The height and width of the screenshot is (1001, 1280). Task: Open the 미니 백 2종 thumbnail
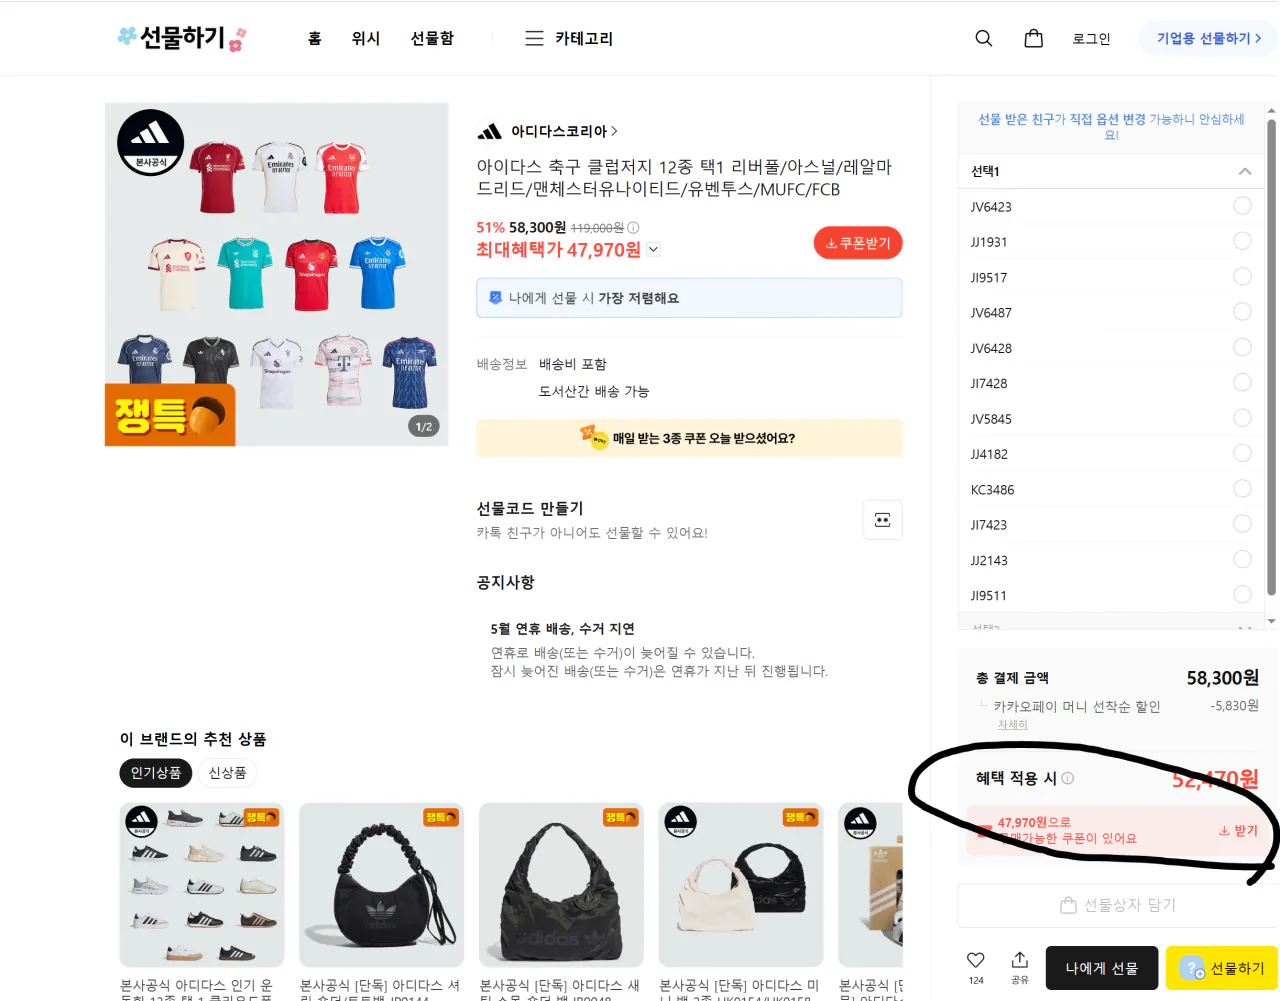[741, 885]
